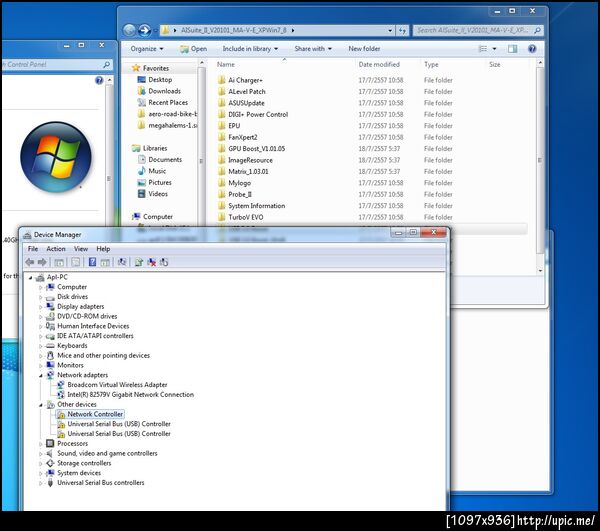
Task: Toggle the Explorer preview pane icon
Action: click(x=512, y=49)
